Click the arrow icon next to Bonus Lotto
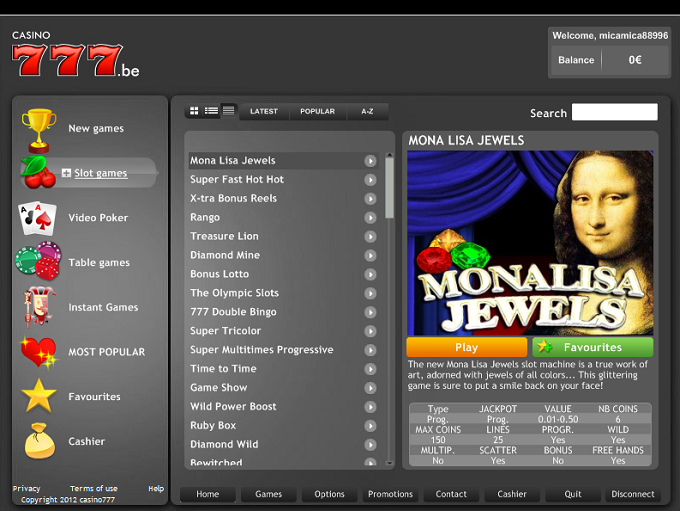 pyautogui.click(x=370, y=275)
